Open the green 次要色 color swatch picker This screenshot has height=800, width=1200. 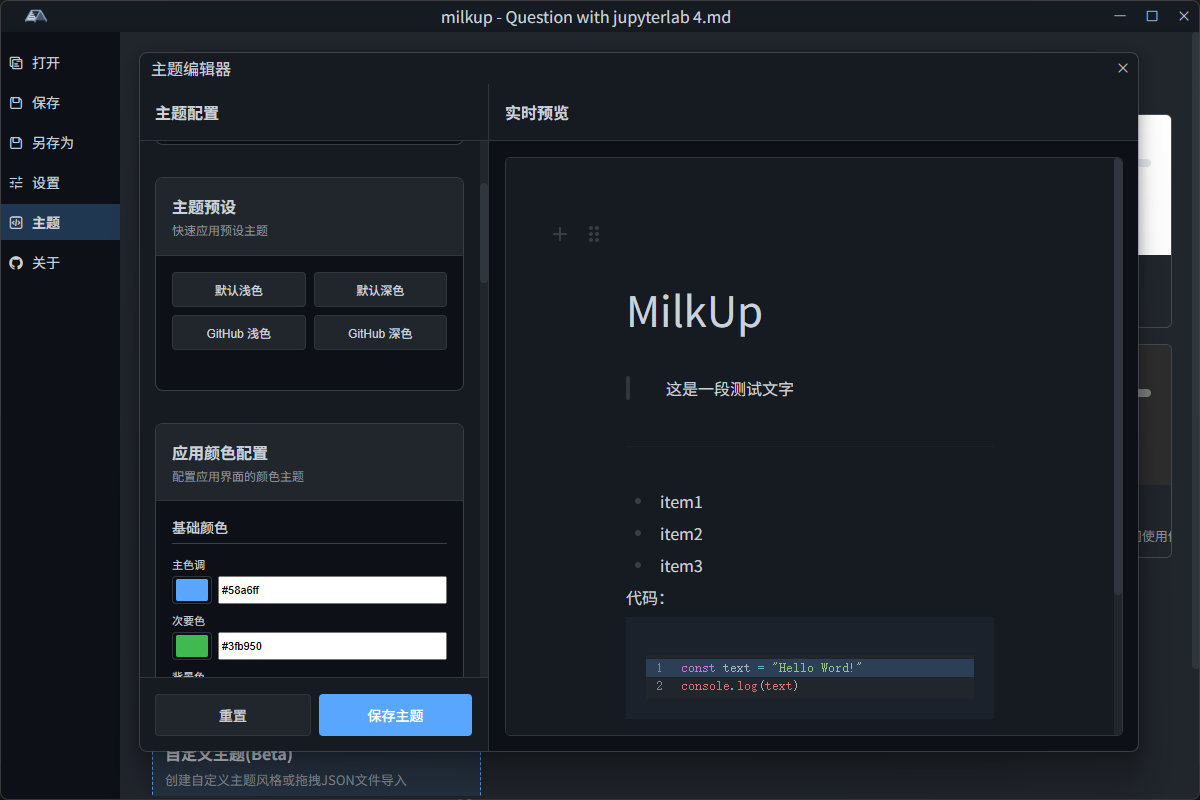[x=191, y=646]
